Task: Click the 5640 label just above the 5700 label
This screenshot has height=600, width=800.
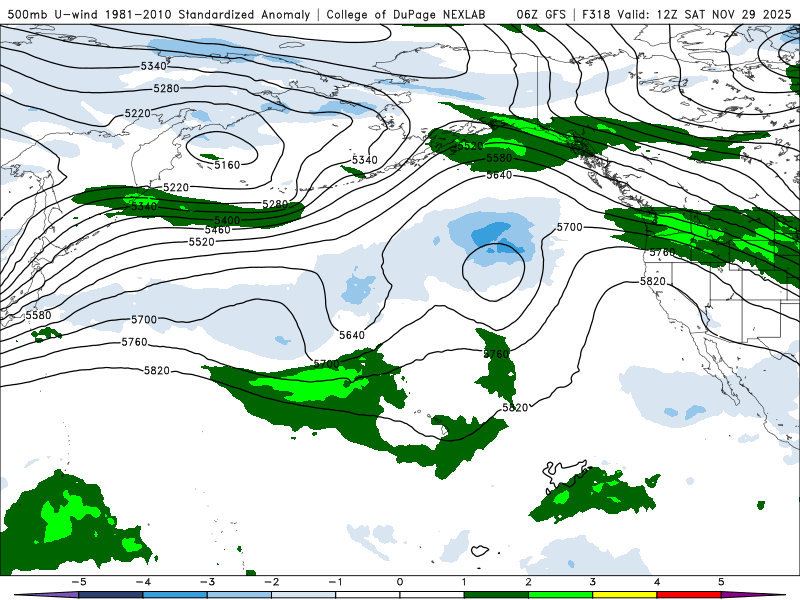Action: 352,335
